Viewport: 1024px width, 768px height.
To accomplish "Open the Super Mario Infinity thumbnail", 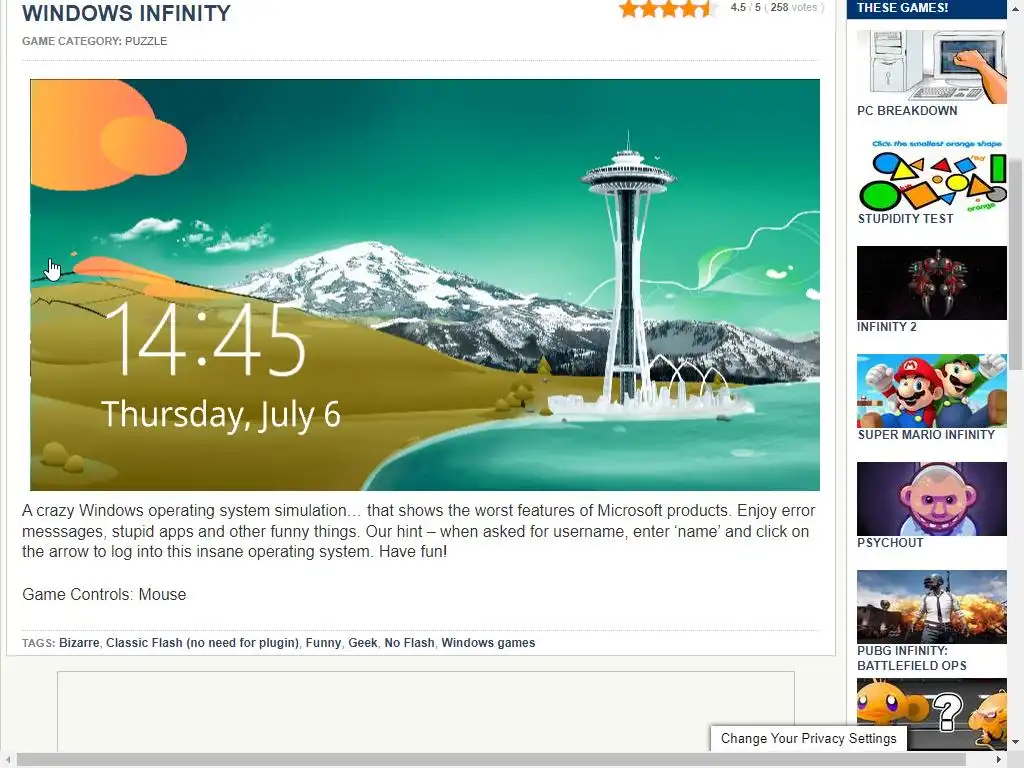I will coord(931,391).
